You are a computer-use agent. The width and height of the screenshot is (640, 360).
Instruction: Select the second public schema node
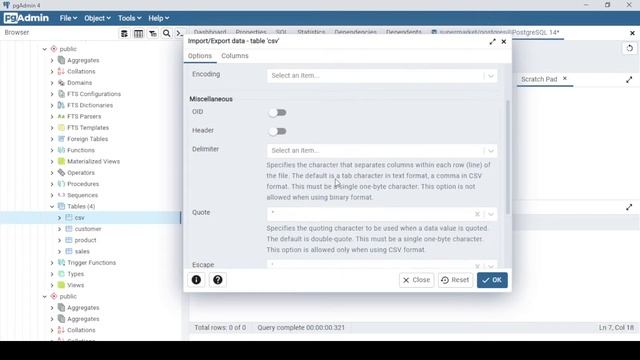pyautogui.click(x=68, y=296)
